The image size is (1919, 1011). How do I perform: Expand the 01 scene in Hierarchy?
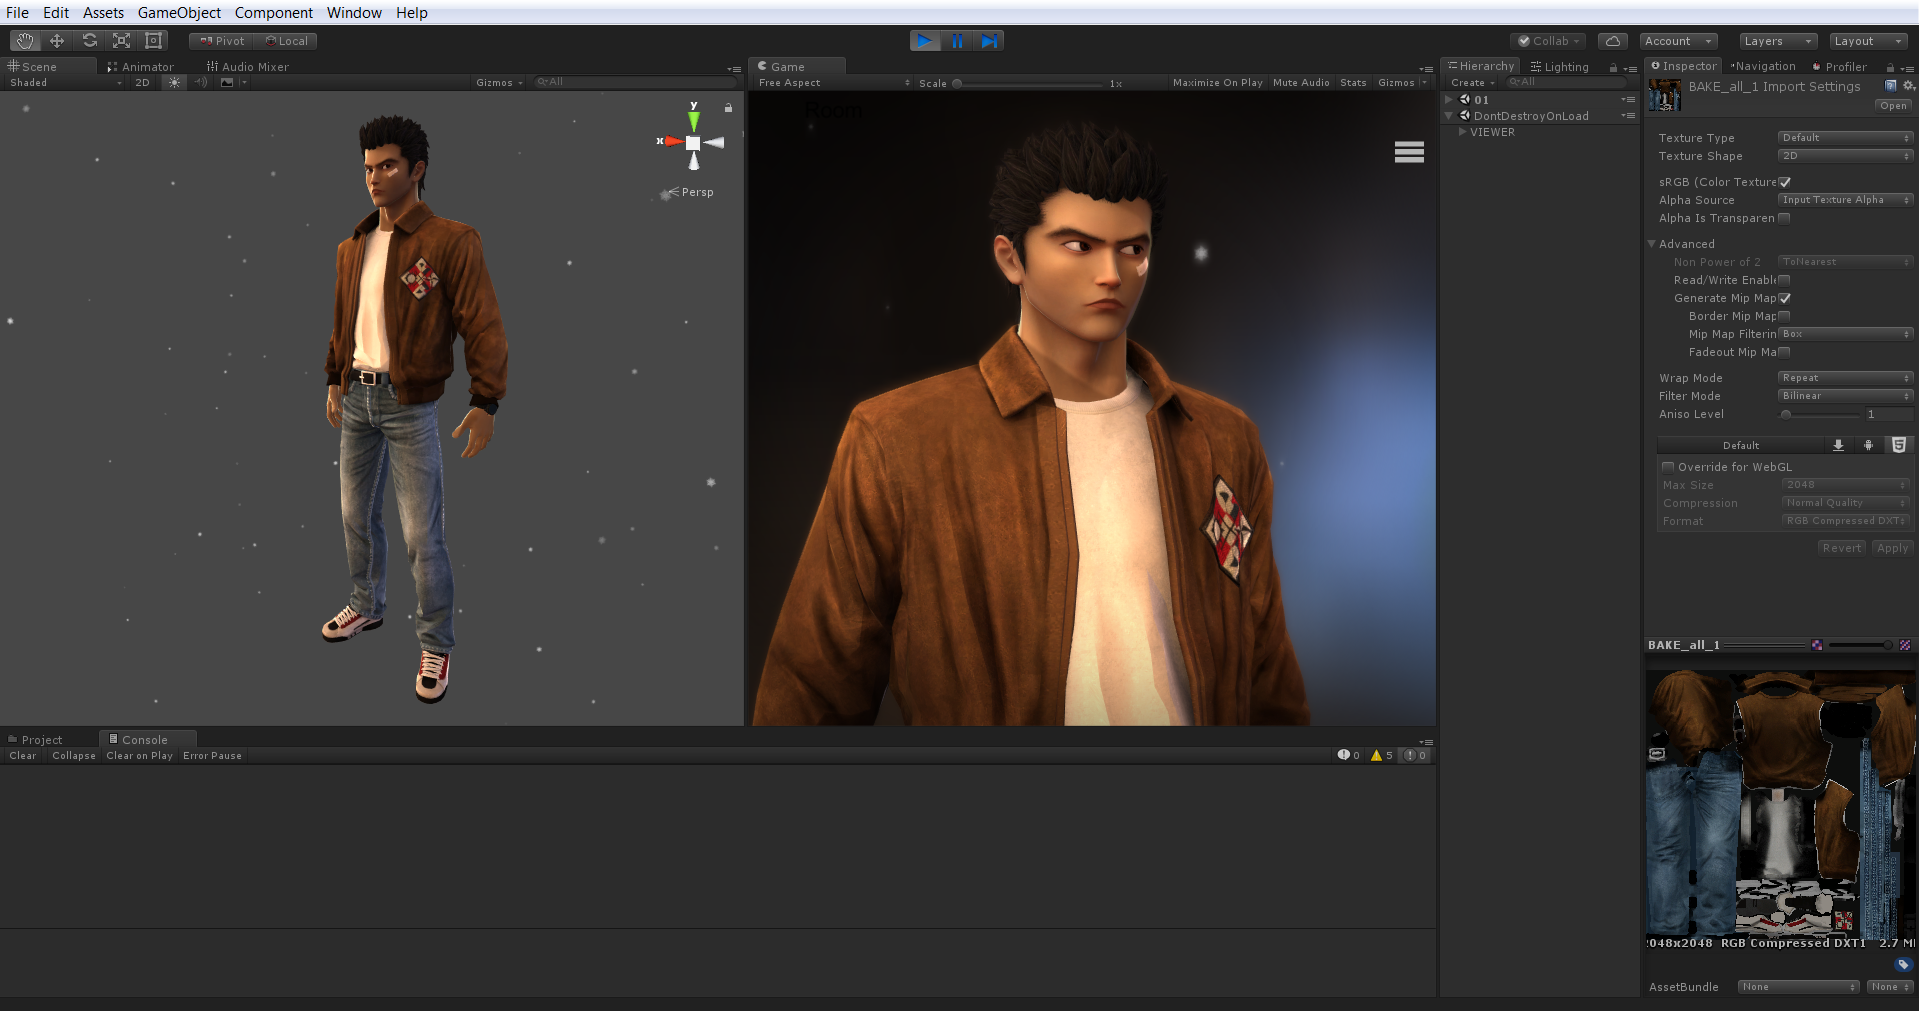[x=1449, y=100]
